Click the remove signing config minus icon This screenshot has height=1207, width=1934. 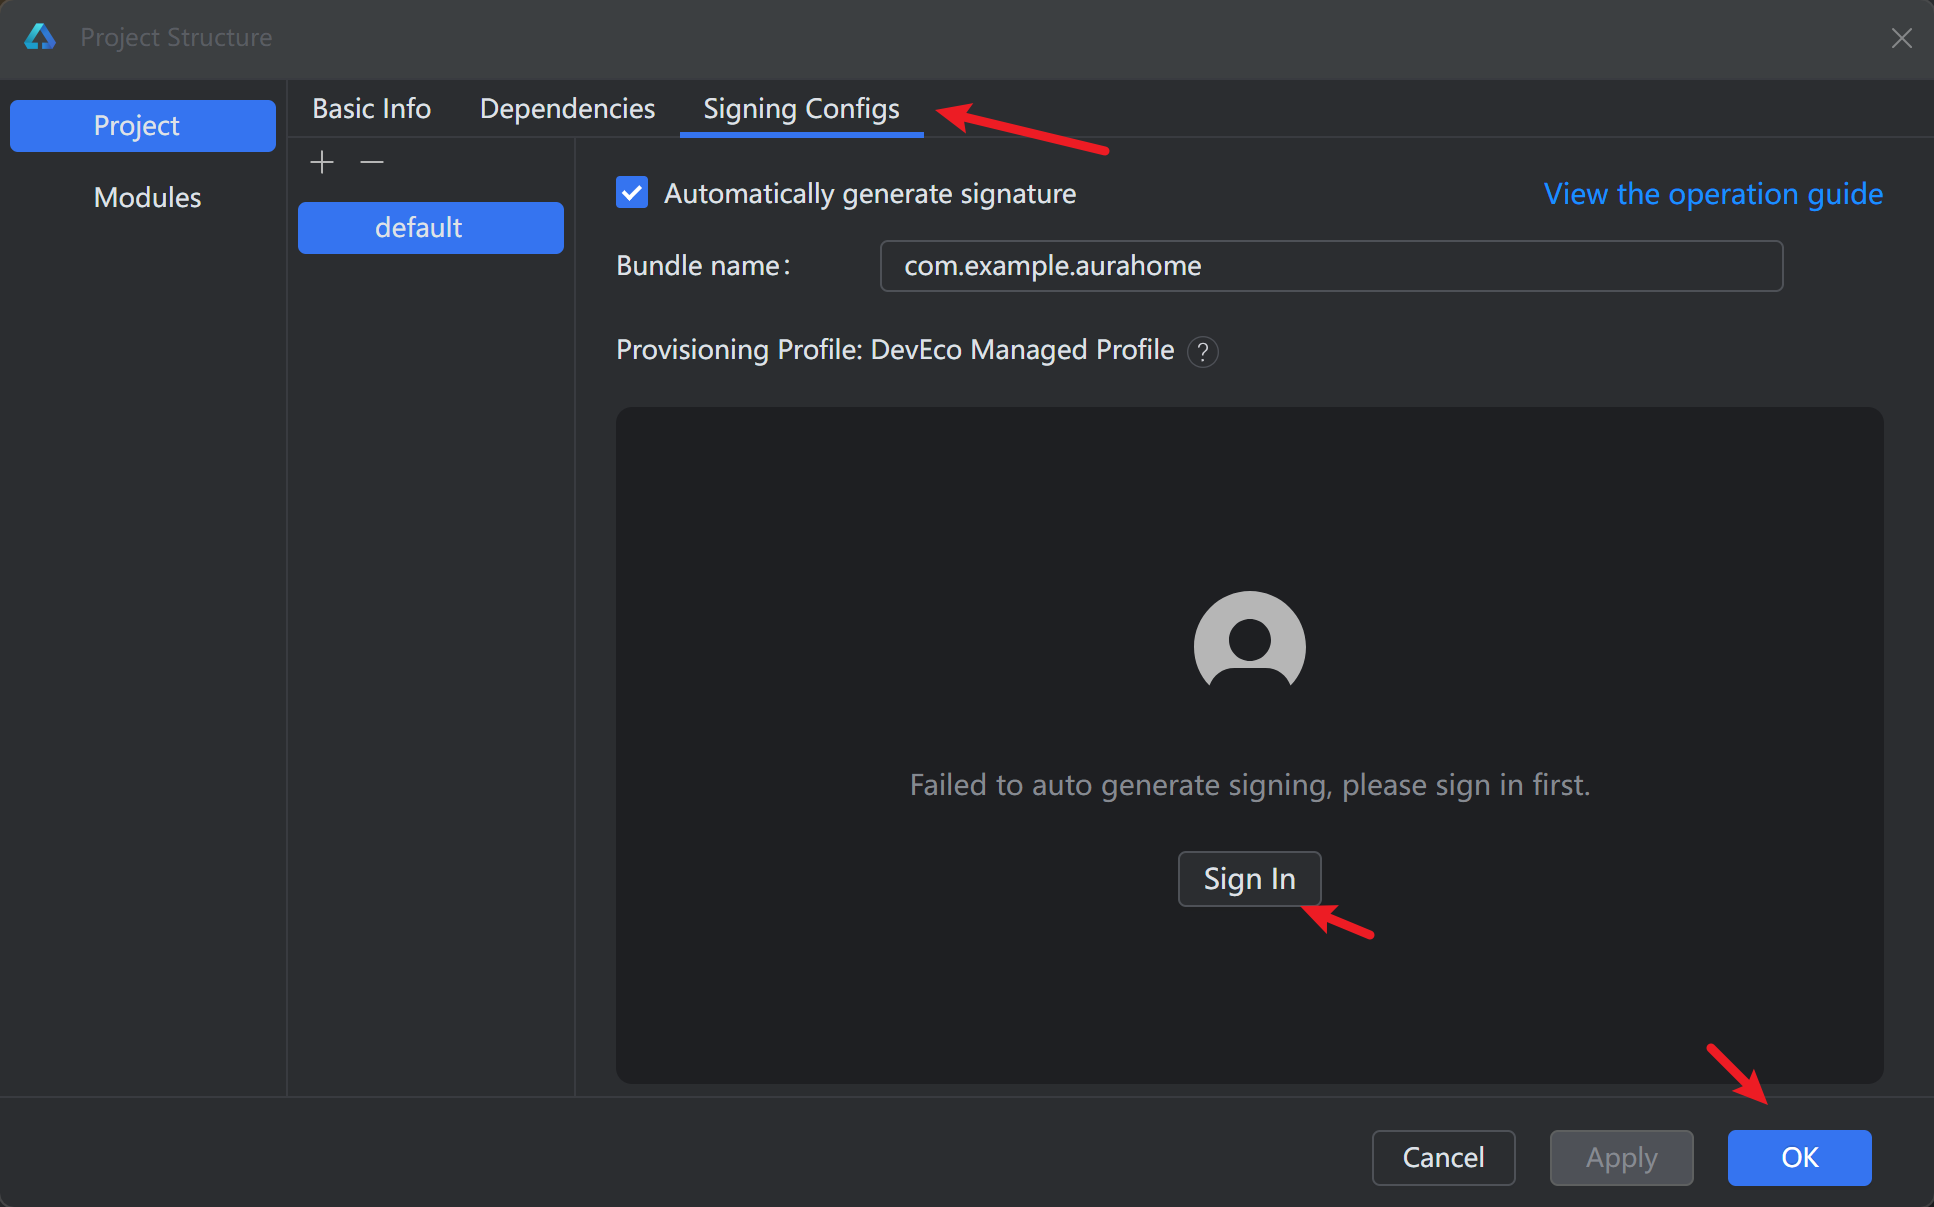pyautogui.click(x=372, y=162)
